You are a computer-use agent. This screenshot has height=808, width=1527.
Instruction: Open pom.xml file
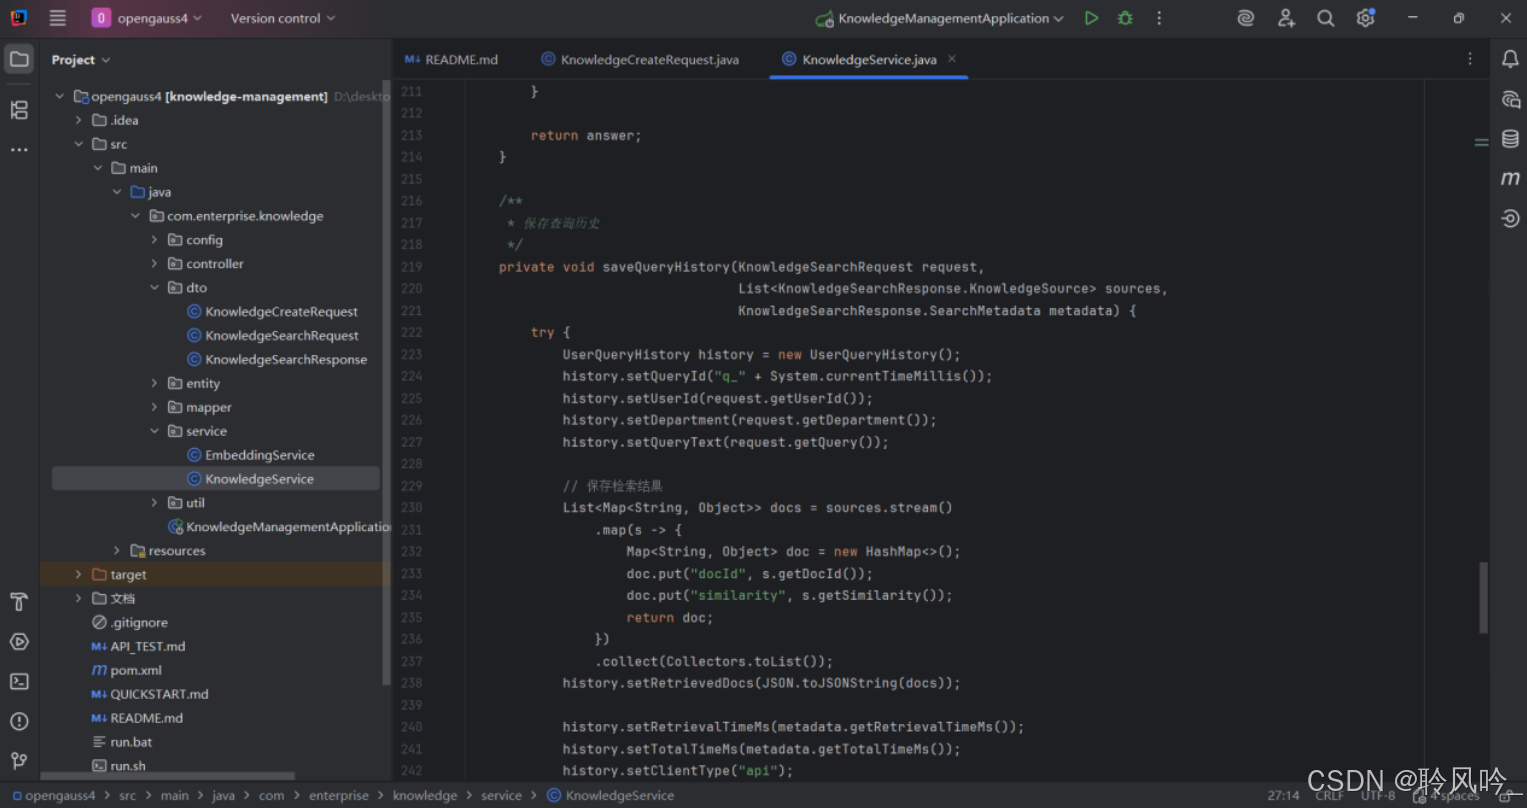(x=126, y=670)
